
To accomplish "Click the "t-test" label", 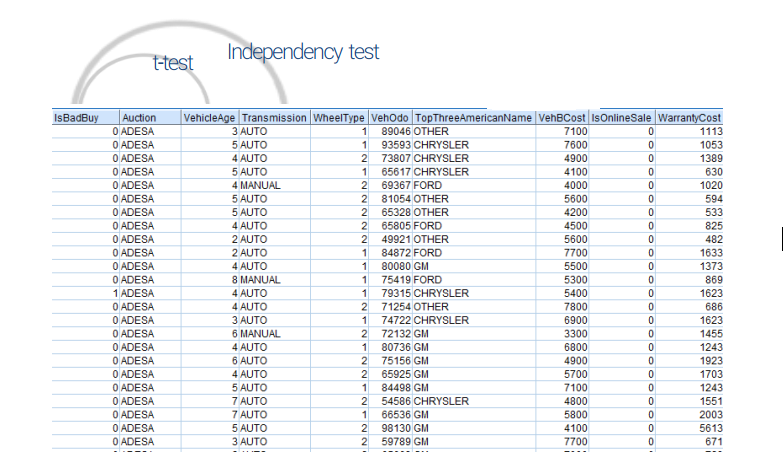I will [173, 63].
